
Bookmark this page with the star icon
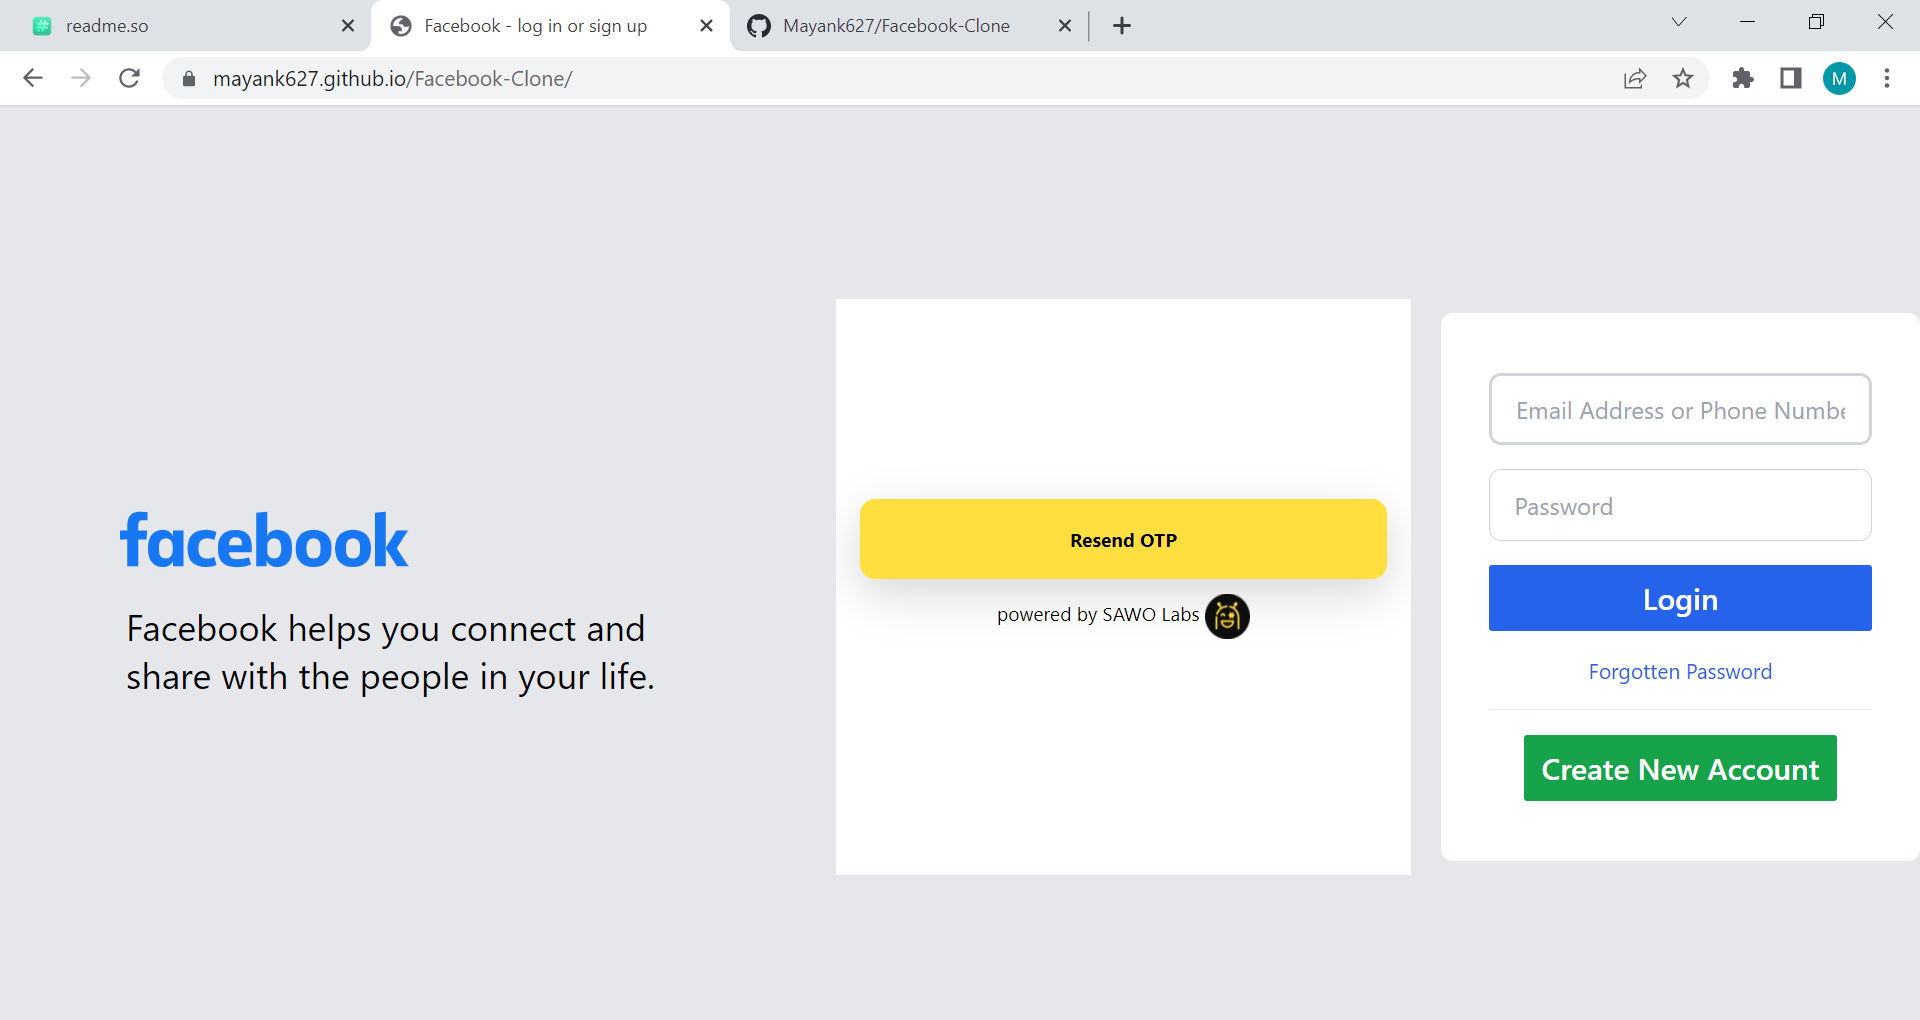point(1683,78)
